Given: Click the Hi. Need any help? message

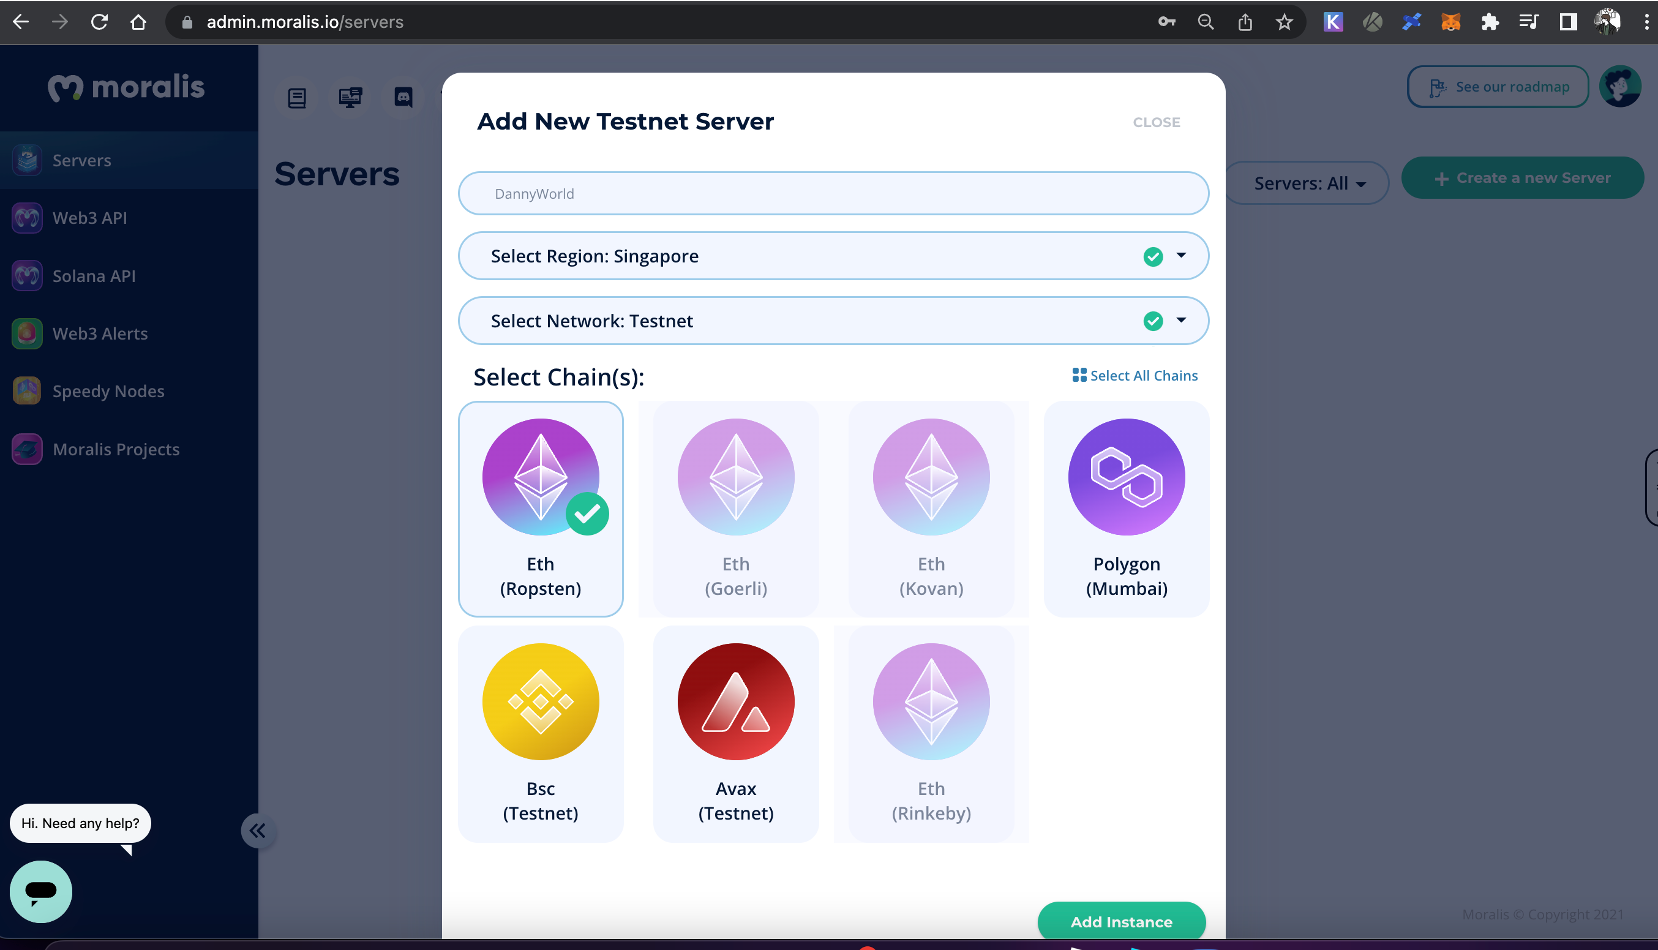Looking at the screenshot, I should click(81, 823).
